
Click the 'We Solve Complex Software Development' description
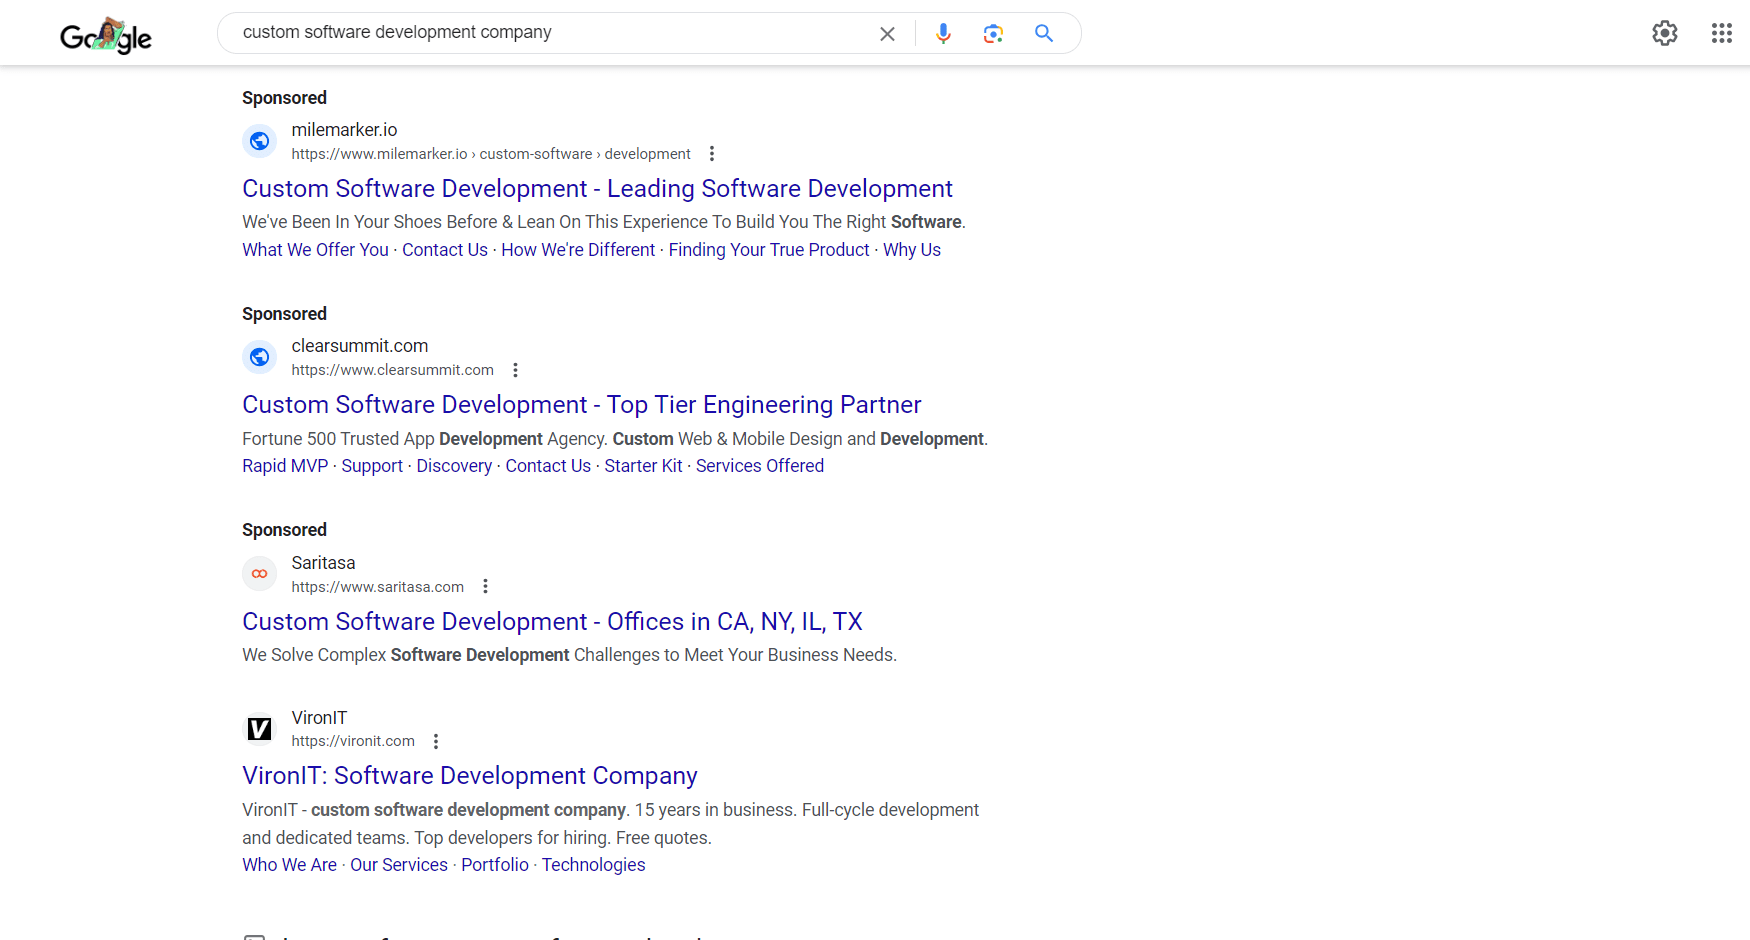pyautogui.click(x=569, y=655)
